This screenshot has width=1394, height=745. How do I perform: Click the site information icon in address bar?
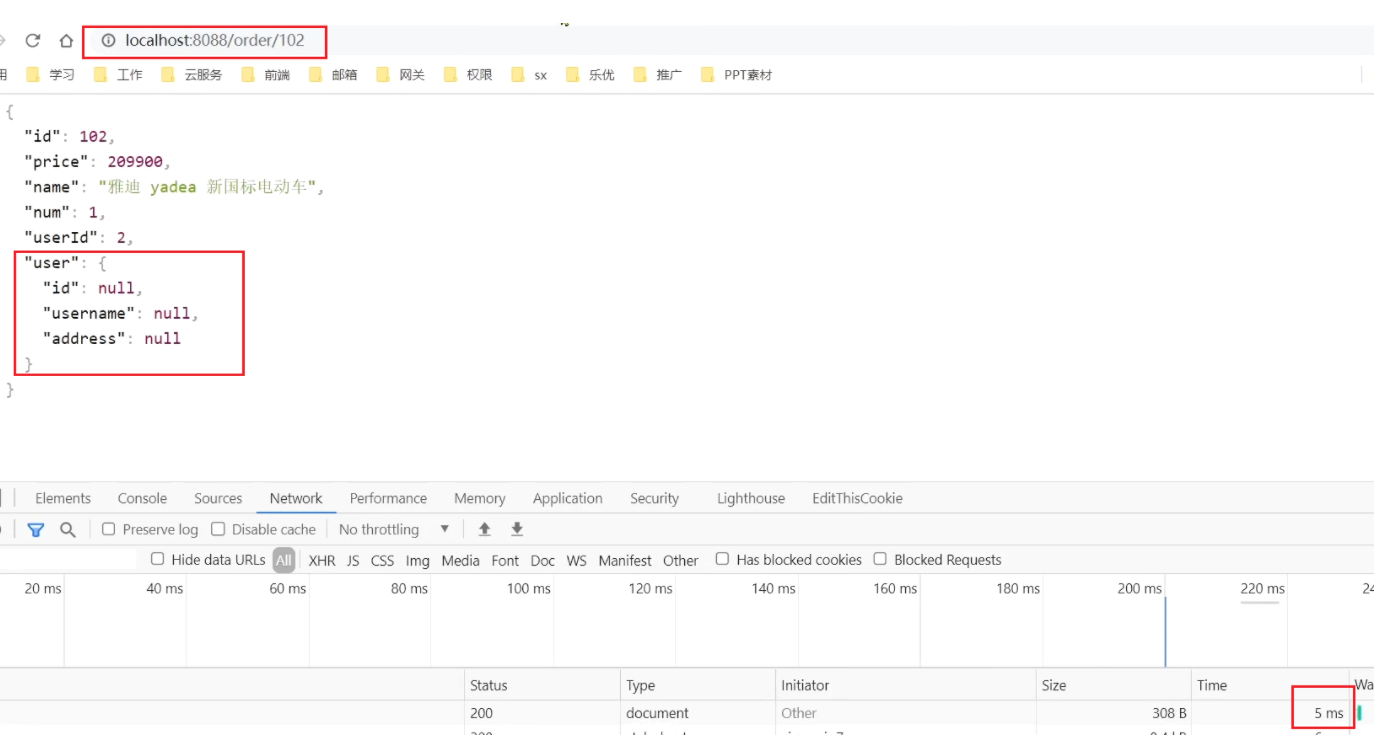[108, 41]
